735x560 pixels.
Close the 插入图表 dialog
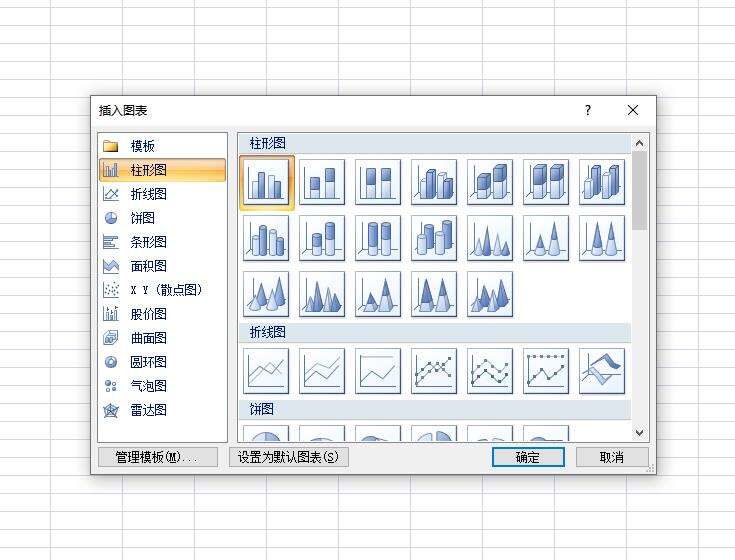(x=633, y=111)
